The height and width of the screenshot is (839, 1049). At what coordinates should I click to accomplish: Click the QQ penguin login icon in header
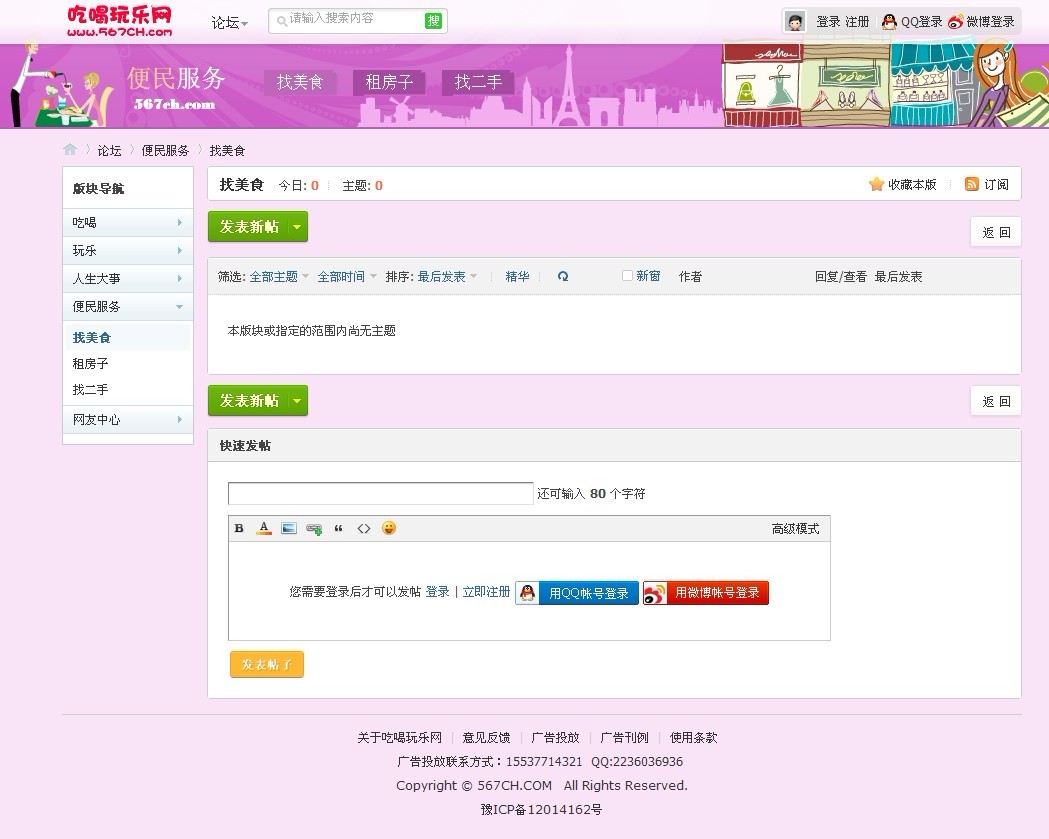tap(889, 21)
